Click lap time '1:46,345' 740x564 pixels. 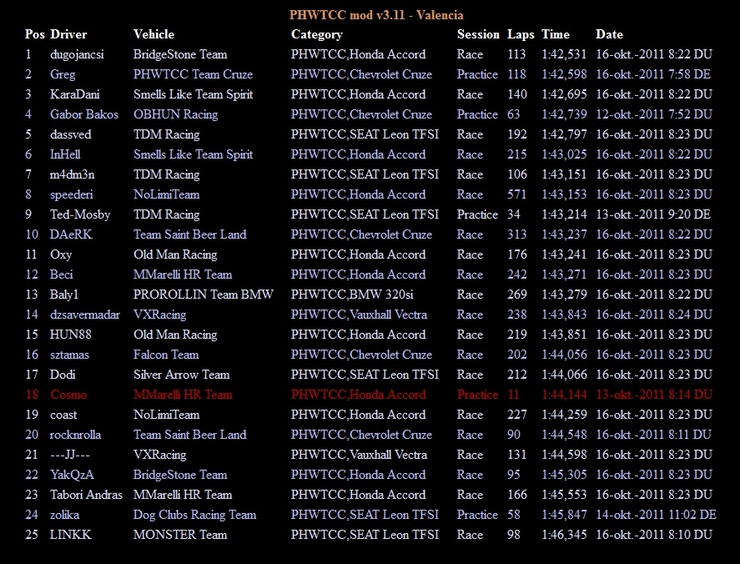[x=564, y=535]
